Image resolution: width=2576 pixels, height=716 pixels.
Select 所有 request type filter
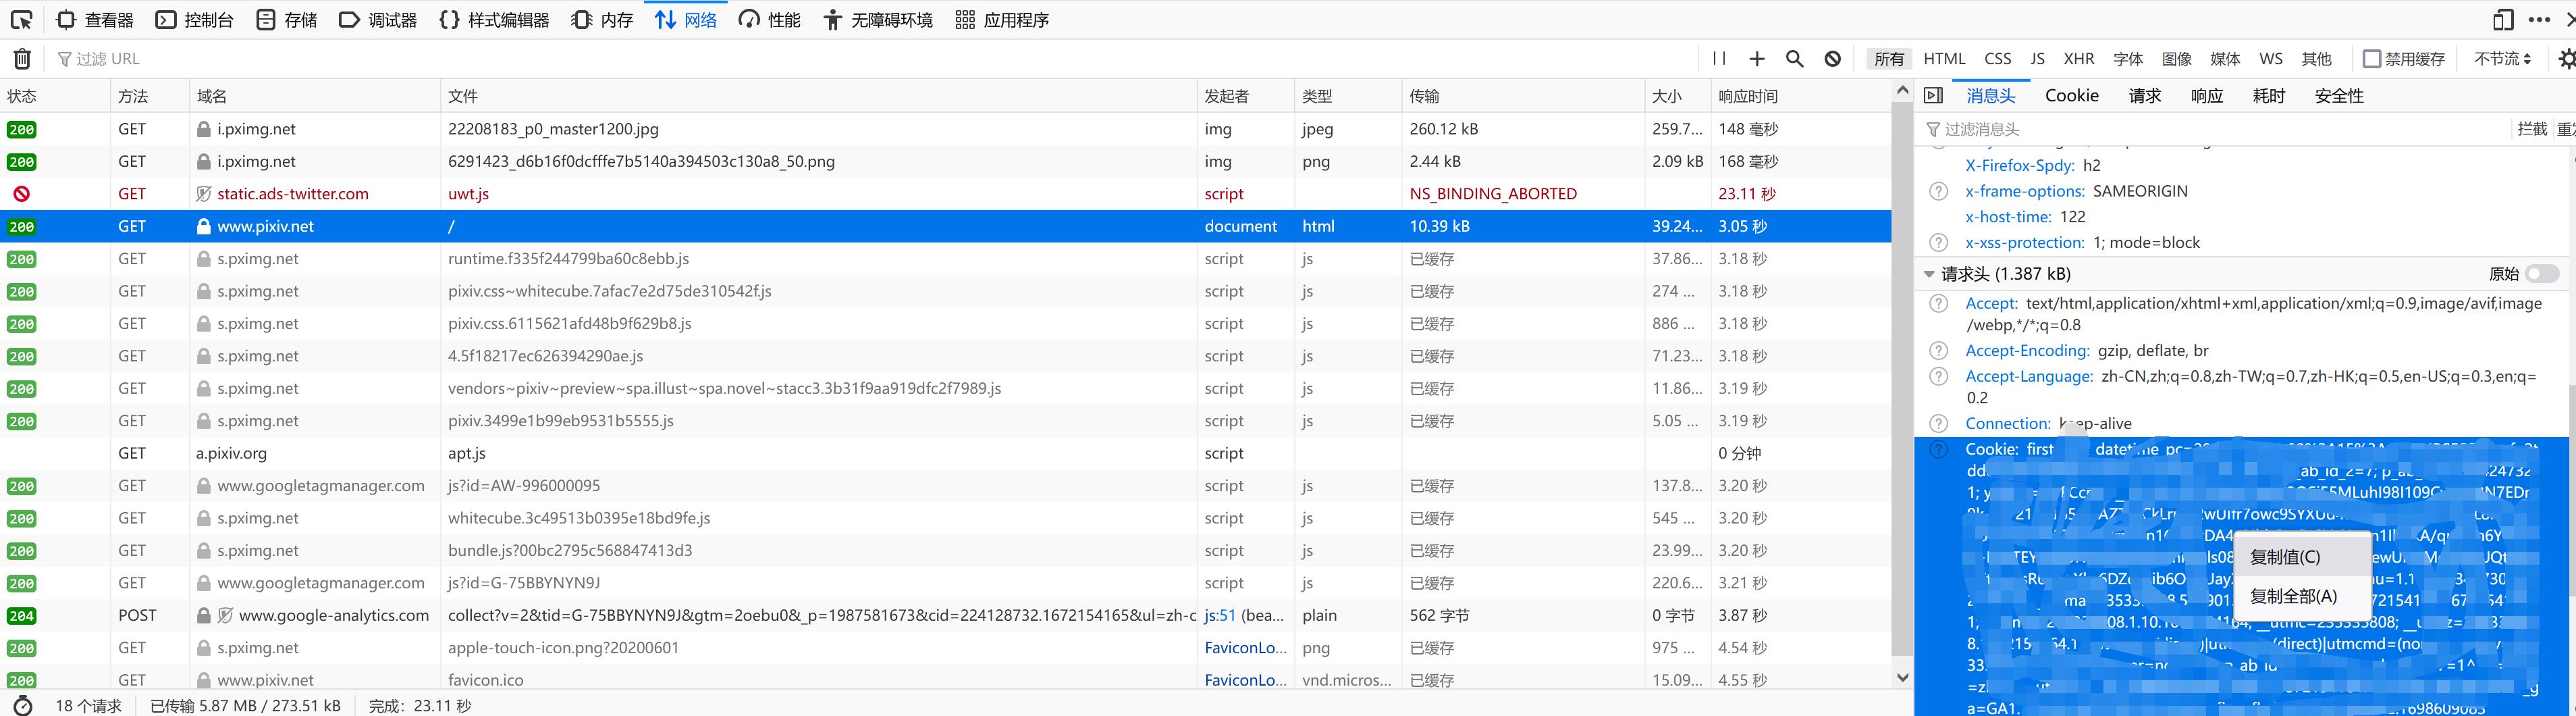(1889, 59)
